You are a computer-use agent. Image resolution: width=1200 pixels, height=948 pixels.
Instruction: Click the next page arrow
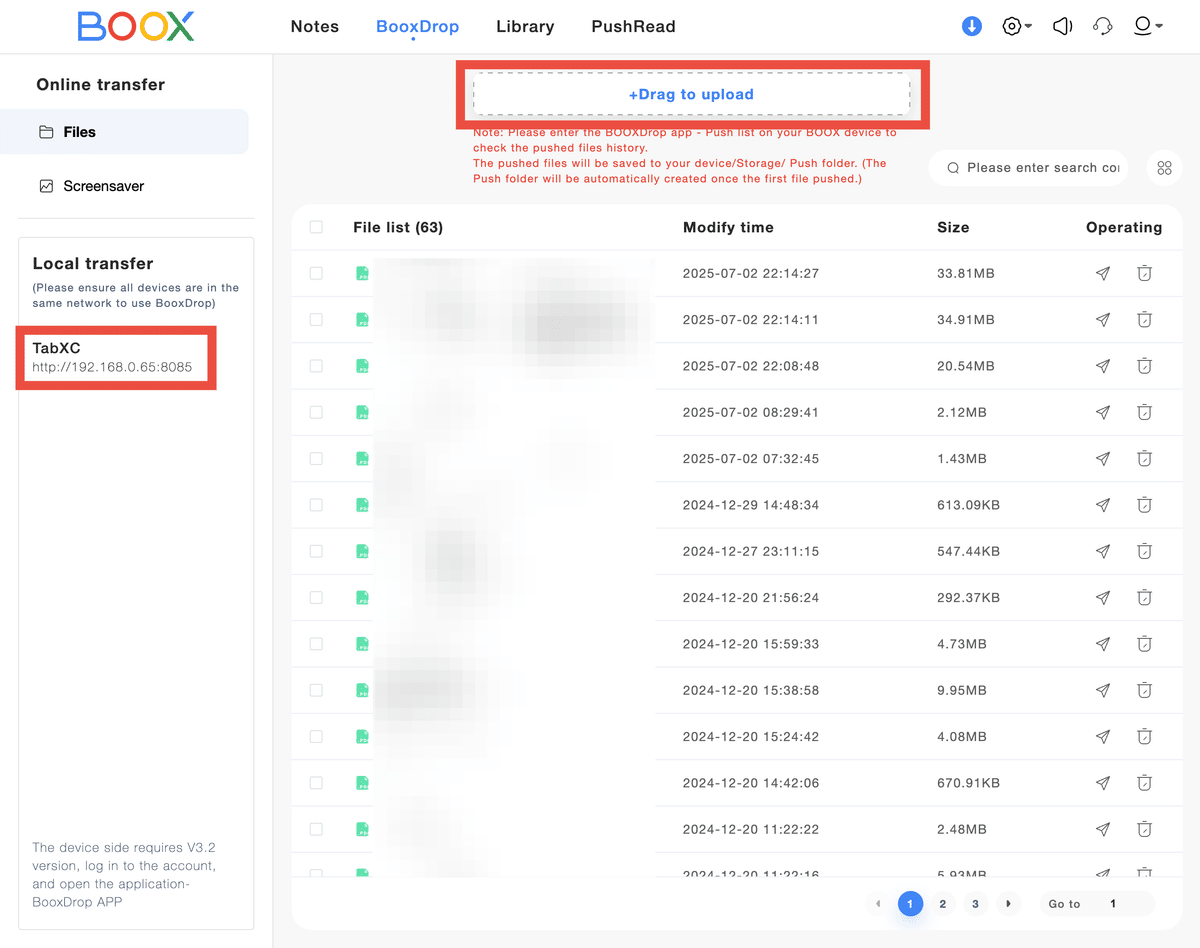pyautogui.click(x=1008, y=904)
